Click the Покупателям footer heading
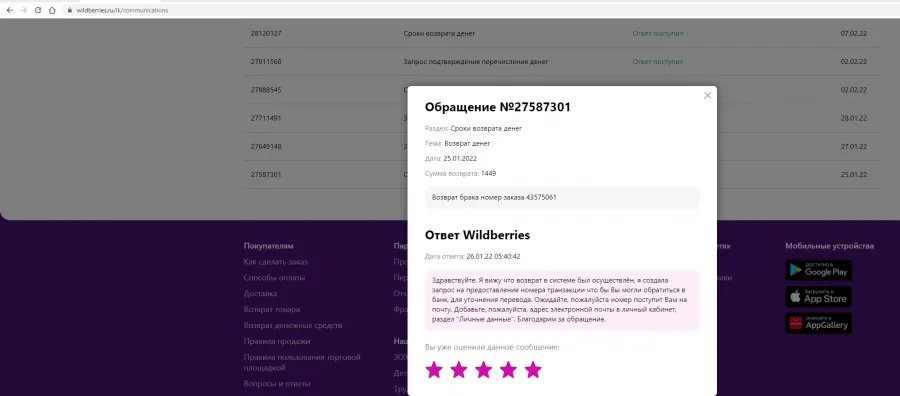900x396 pixels. [268, 246]
